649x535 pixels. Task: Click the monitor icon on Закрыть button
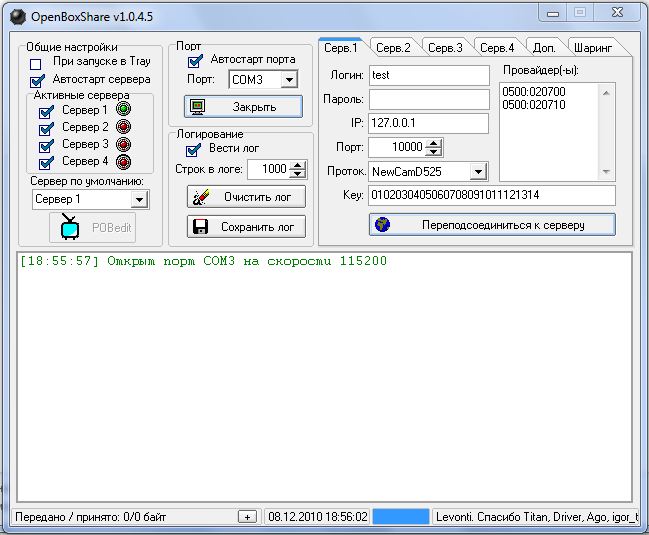click(x=197, y=107)
